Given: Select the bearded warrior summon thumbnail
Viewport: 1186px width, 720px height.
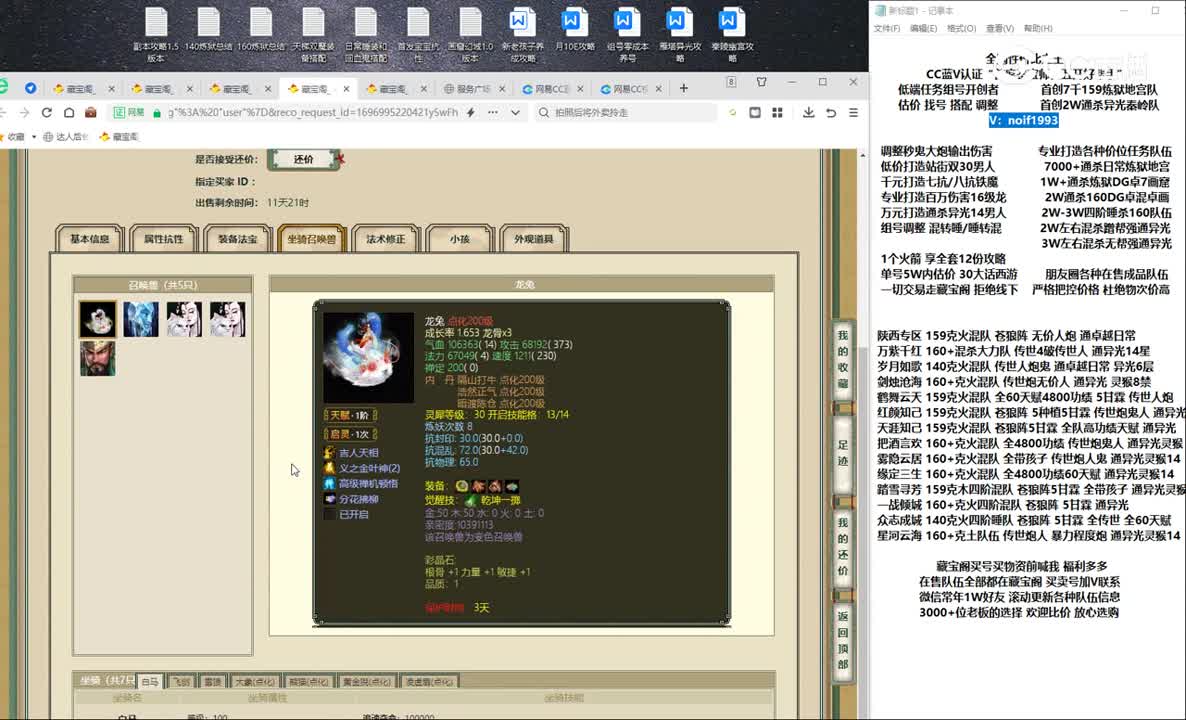Looking at the screenshot, I should point(98,358).
